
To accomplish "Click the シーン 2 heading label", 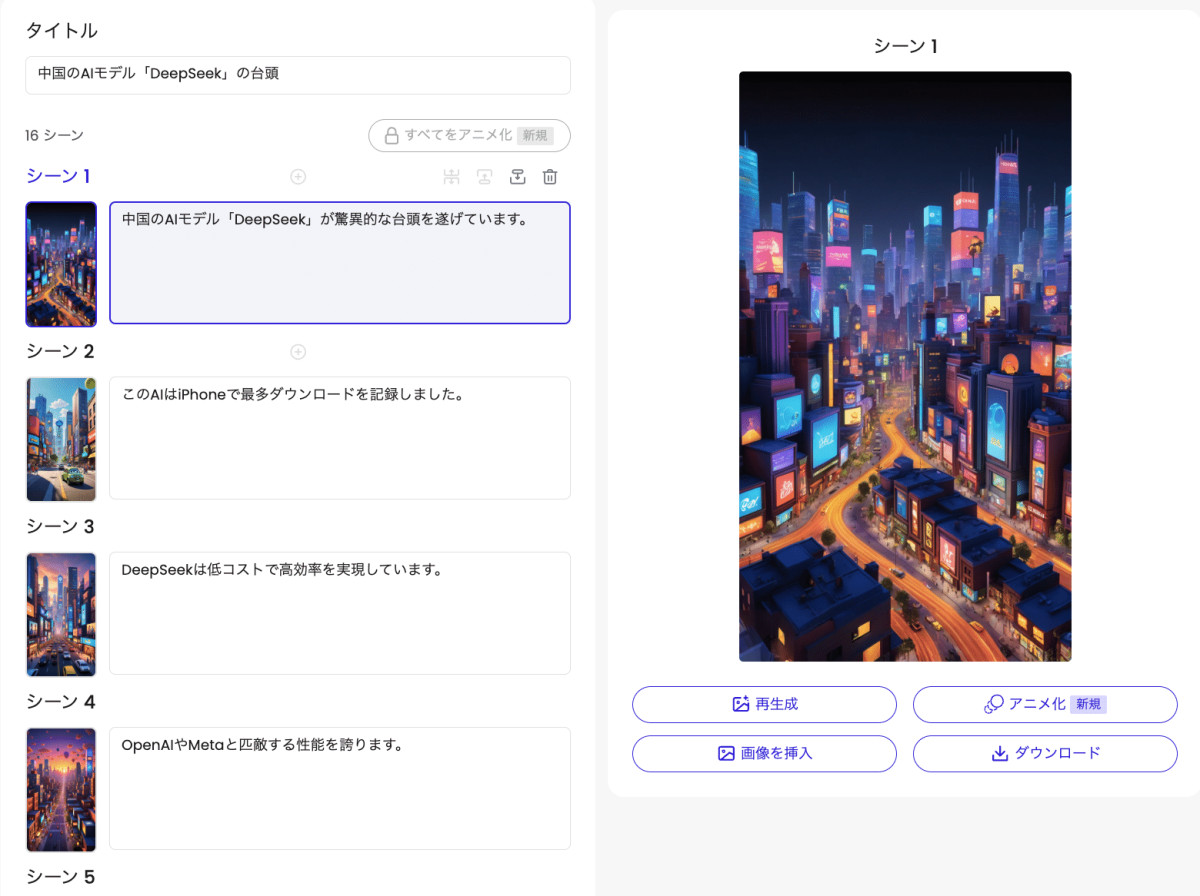I will point(60,351).
